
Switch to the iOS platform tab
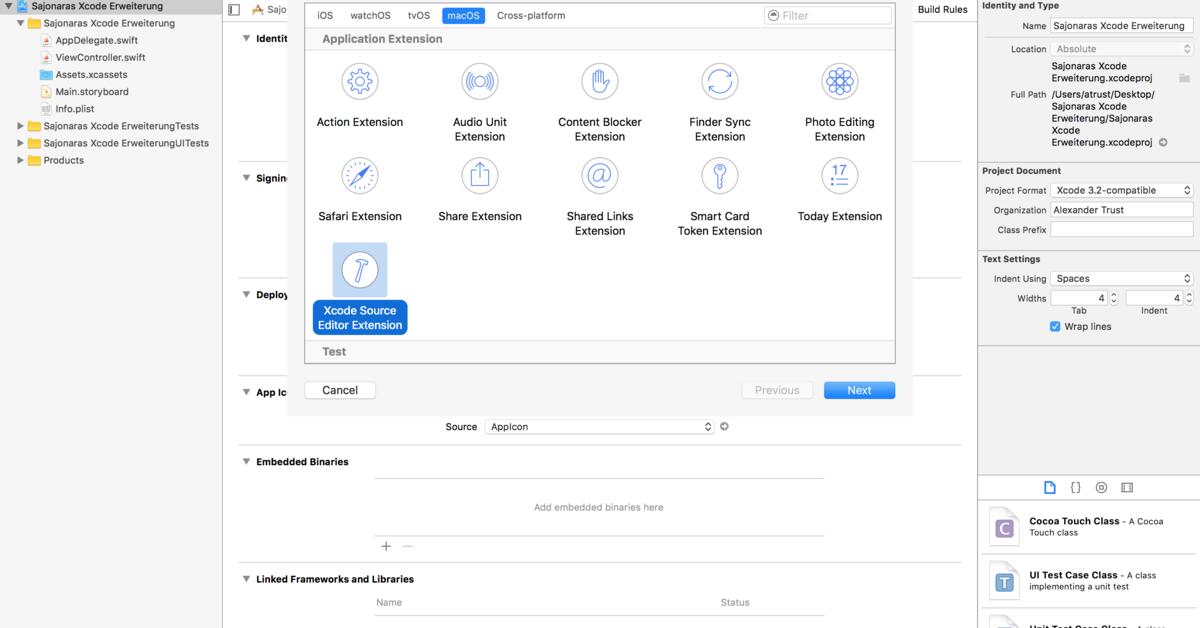point(325,15)
